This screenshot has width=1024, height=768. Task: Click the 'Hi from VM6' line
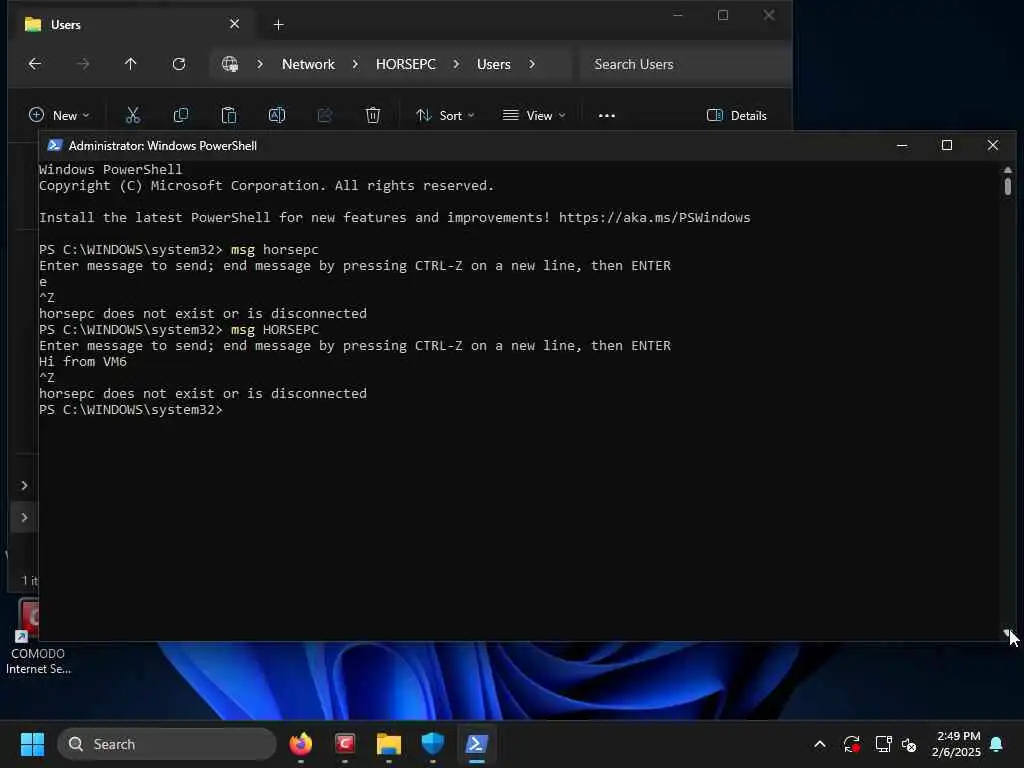click(83, 362)
